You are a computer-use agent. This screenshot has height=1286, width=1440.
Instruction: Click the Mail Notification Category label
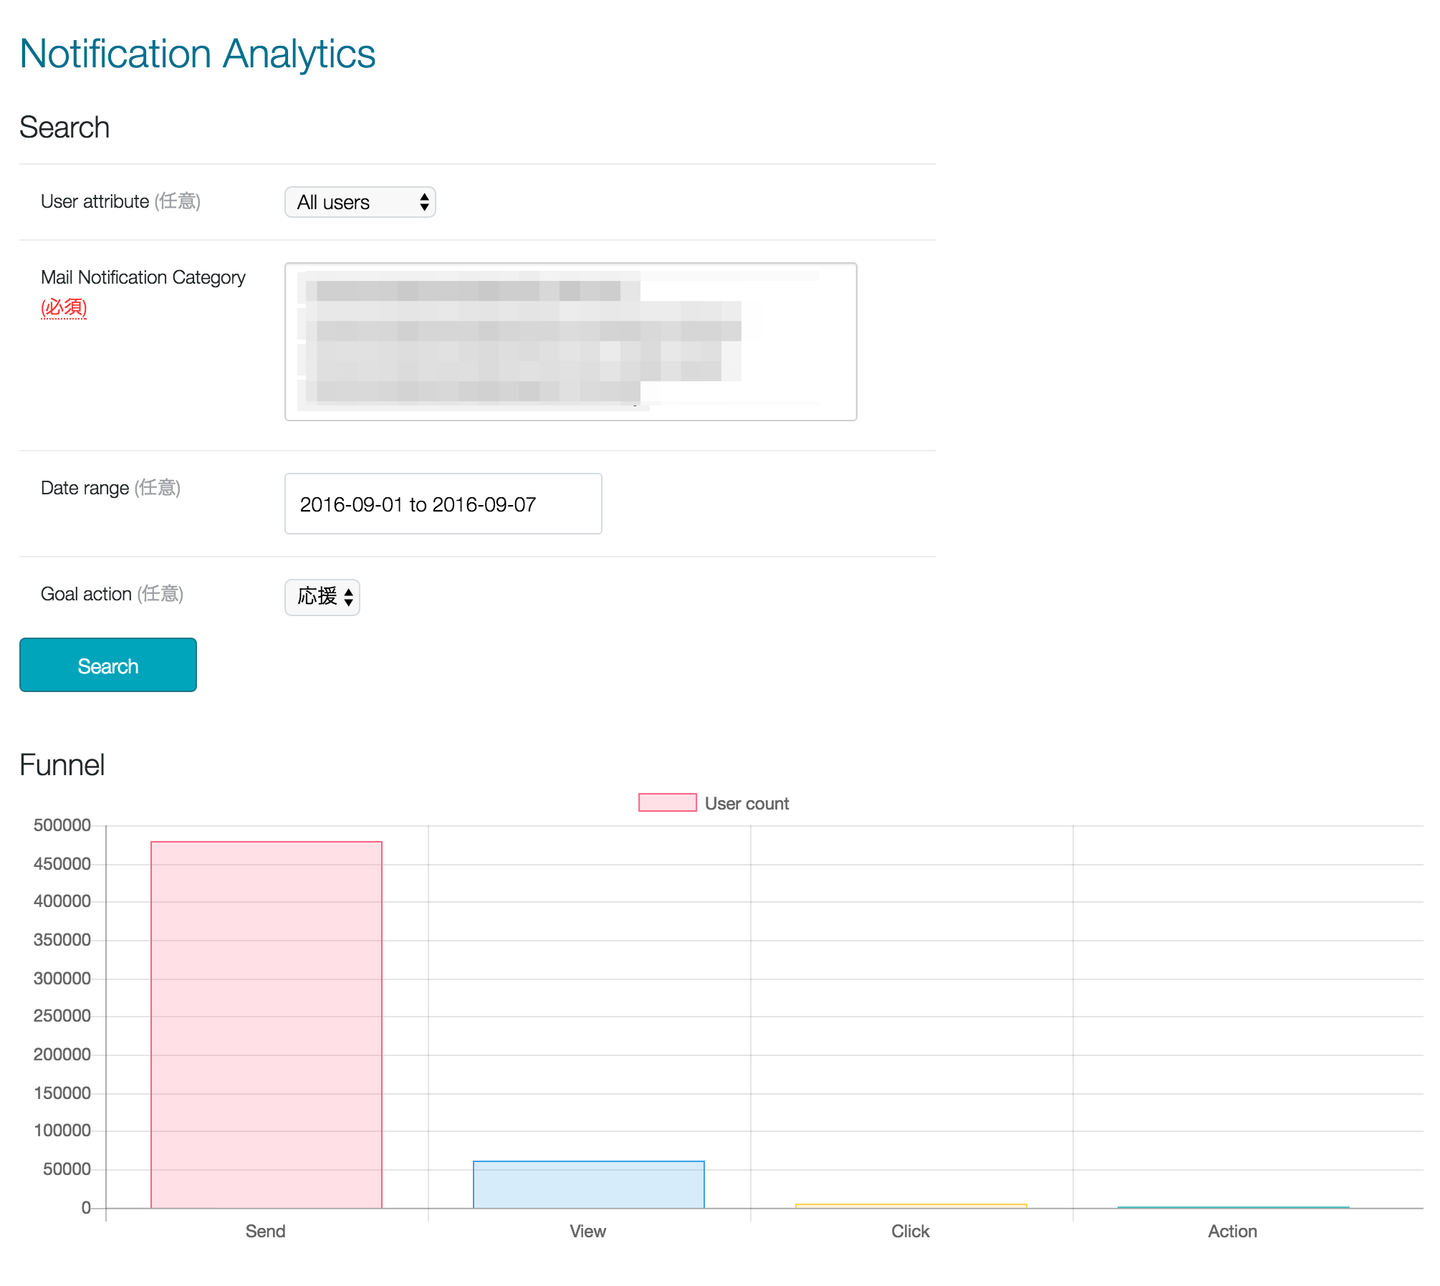click(143, 277)
